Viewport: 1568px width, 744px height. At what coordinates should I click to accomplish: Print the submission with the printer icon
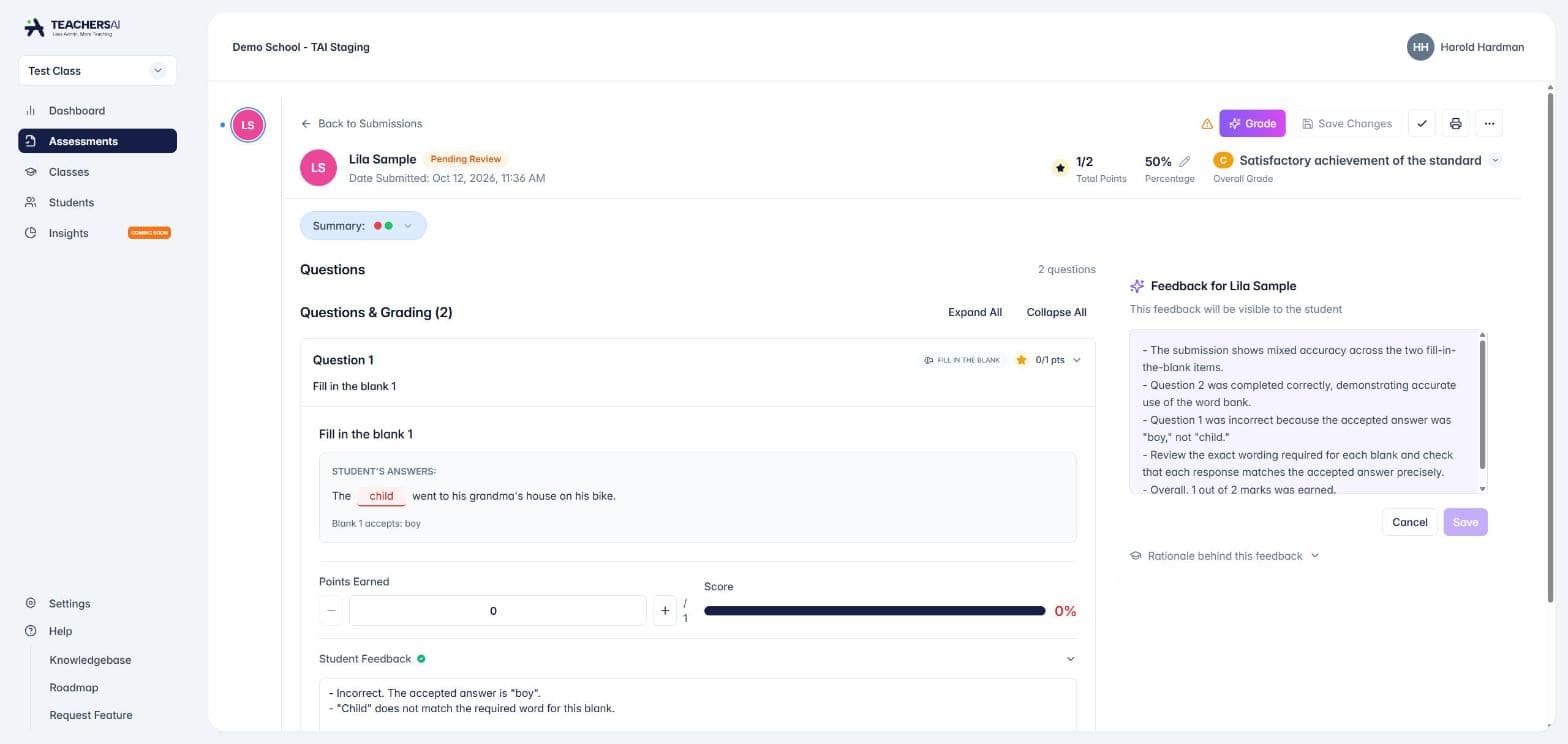pyautogui.click(x=1455, y=124)
